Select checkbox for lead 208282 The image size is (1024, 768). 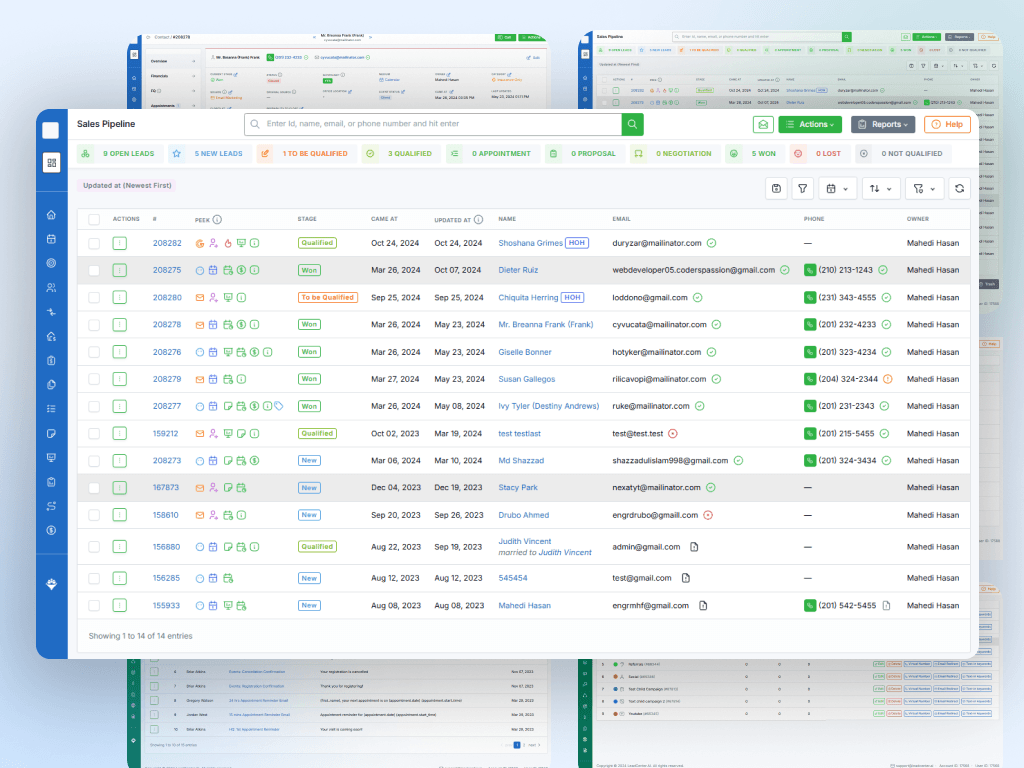(94, 243)
